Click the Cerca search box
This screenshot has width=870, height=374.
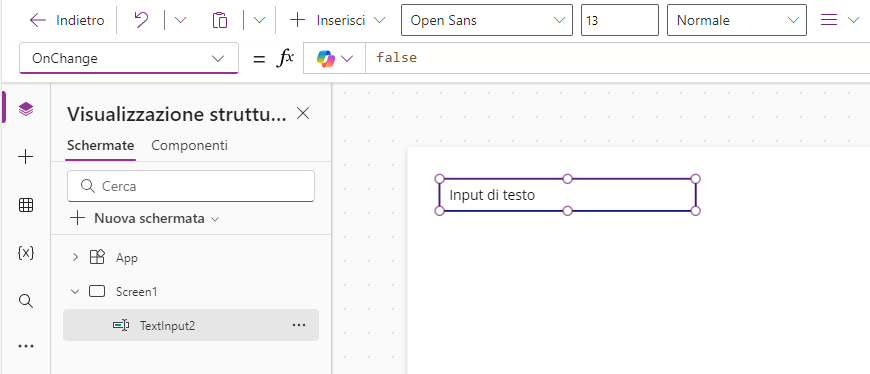[191, 186]
